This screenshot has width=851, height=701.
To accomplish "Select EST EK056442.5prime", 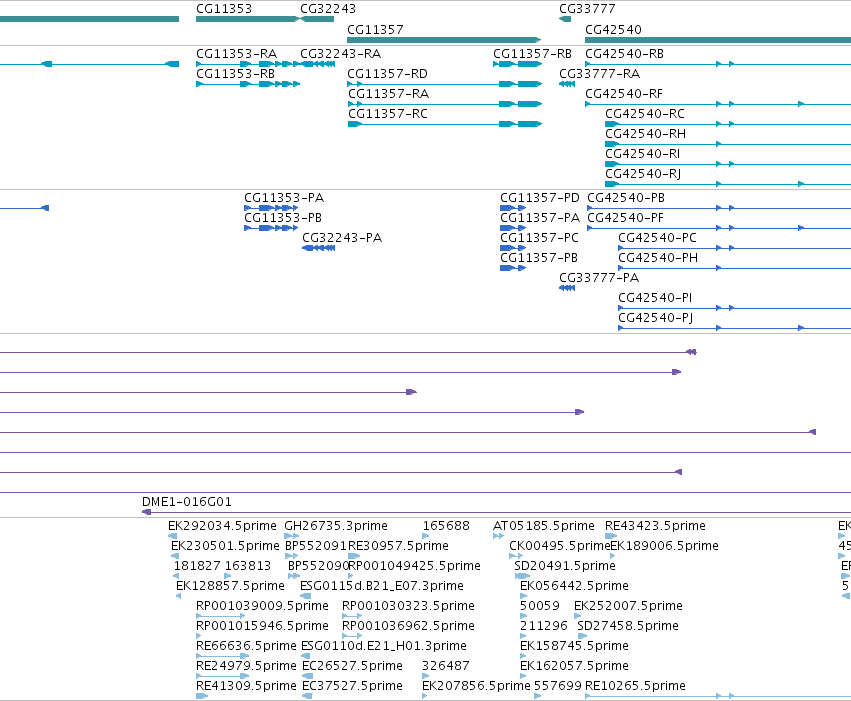I will tap(574, 587).
